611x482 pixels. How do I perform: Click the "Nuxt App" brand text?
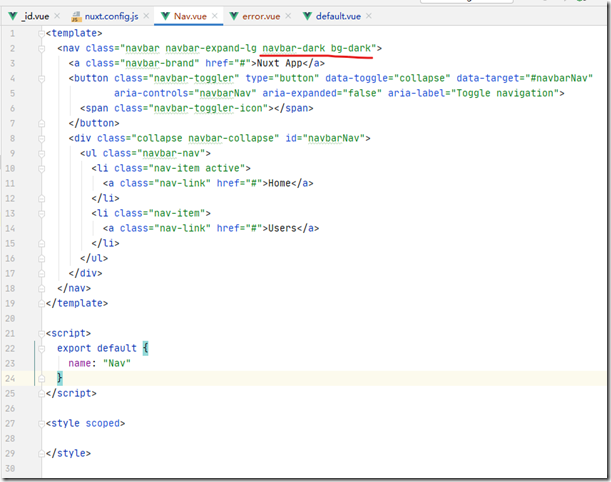click(x=279, y=63)
